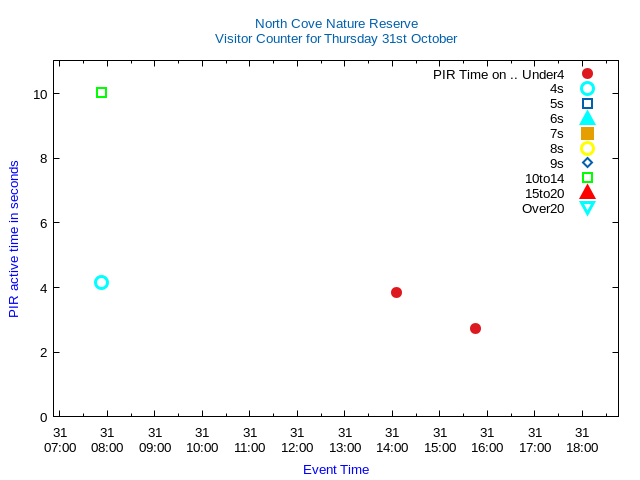Click the red circle Under4 legend marker
Screen dimensions: 640x480
coord(587,74)
